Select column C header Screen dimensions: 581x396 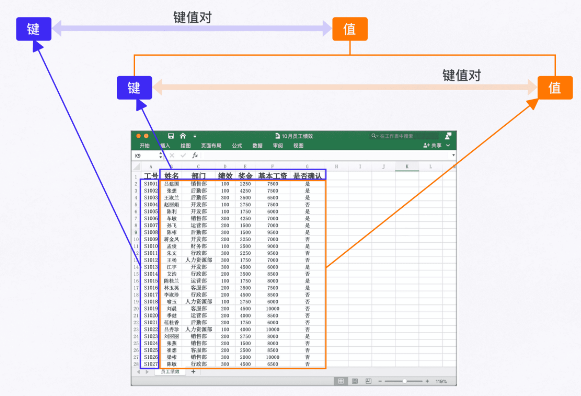coord(198,167)
